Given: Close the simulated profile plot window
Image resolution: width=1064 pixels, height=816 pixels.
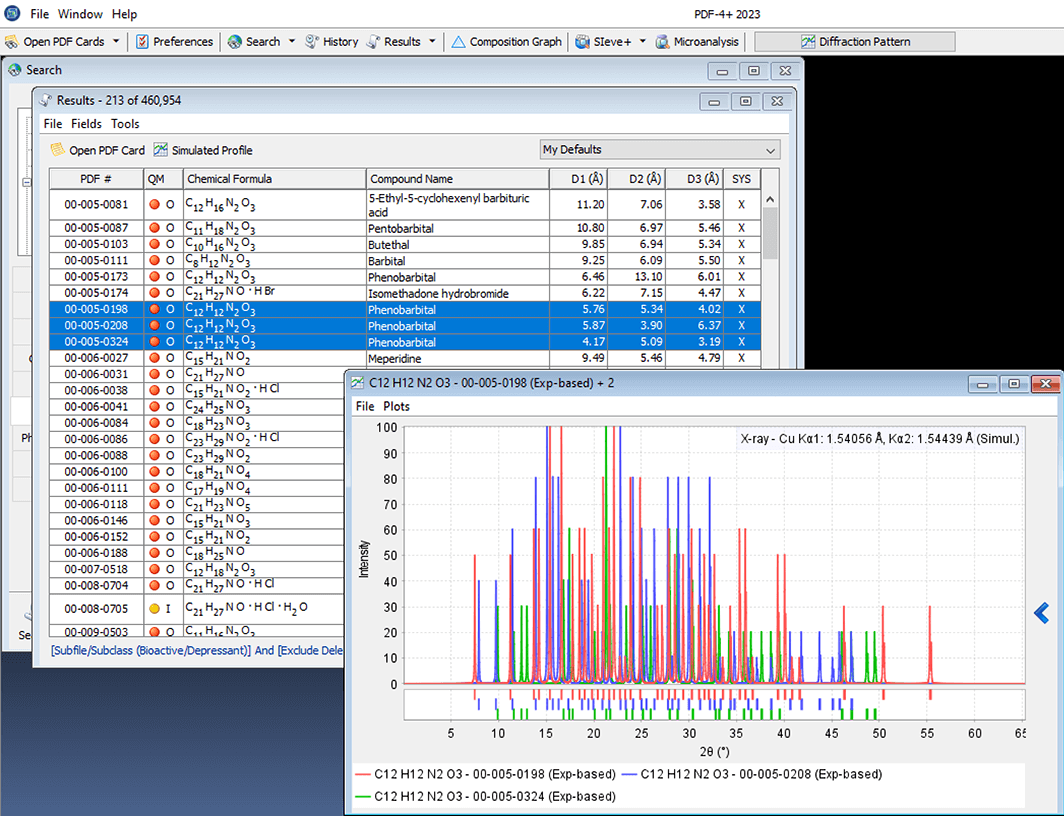Looking at the screenshot, I should [1045, 384].
